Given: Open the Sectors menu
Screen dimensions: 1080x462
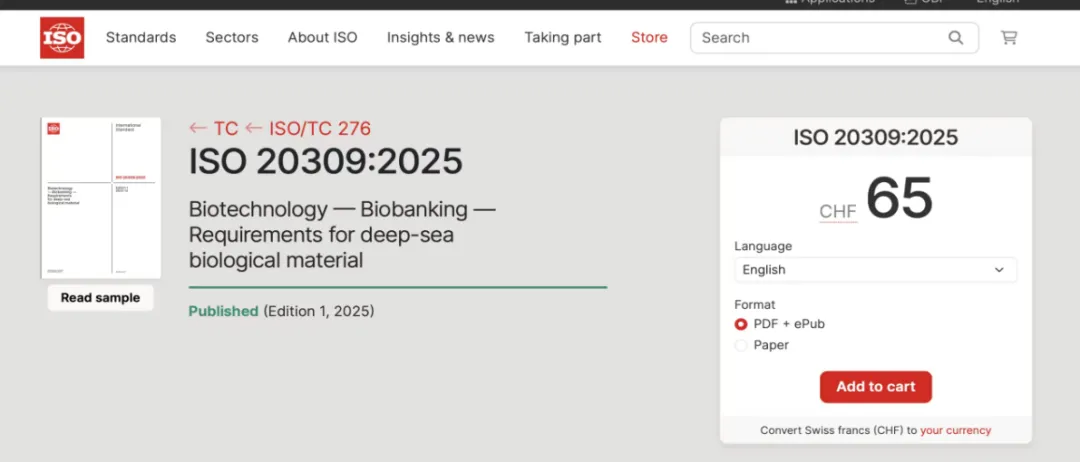Looking at the screenshot, I should coord(232,38).
